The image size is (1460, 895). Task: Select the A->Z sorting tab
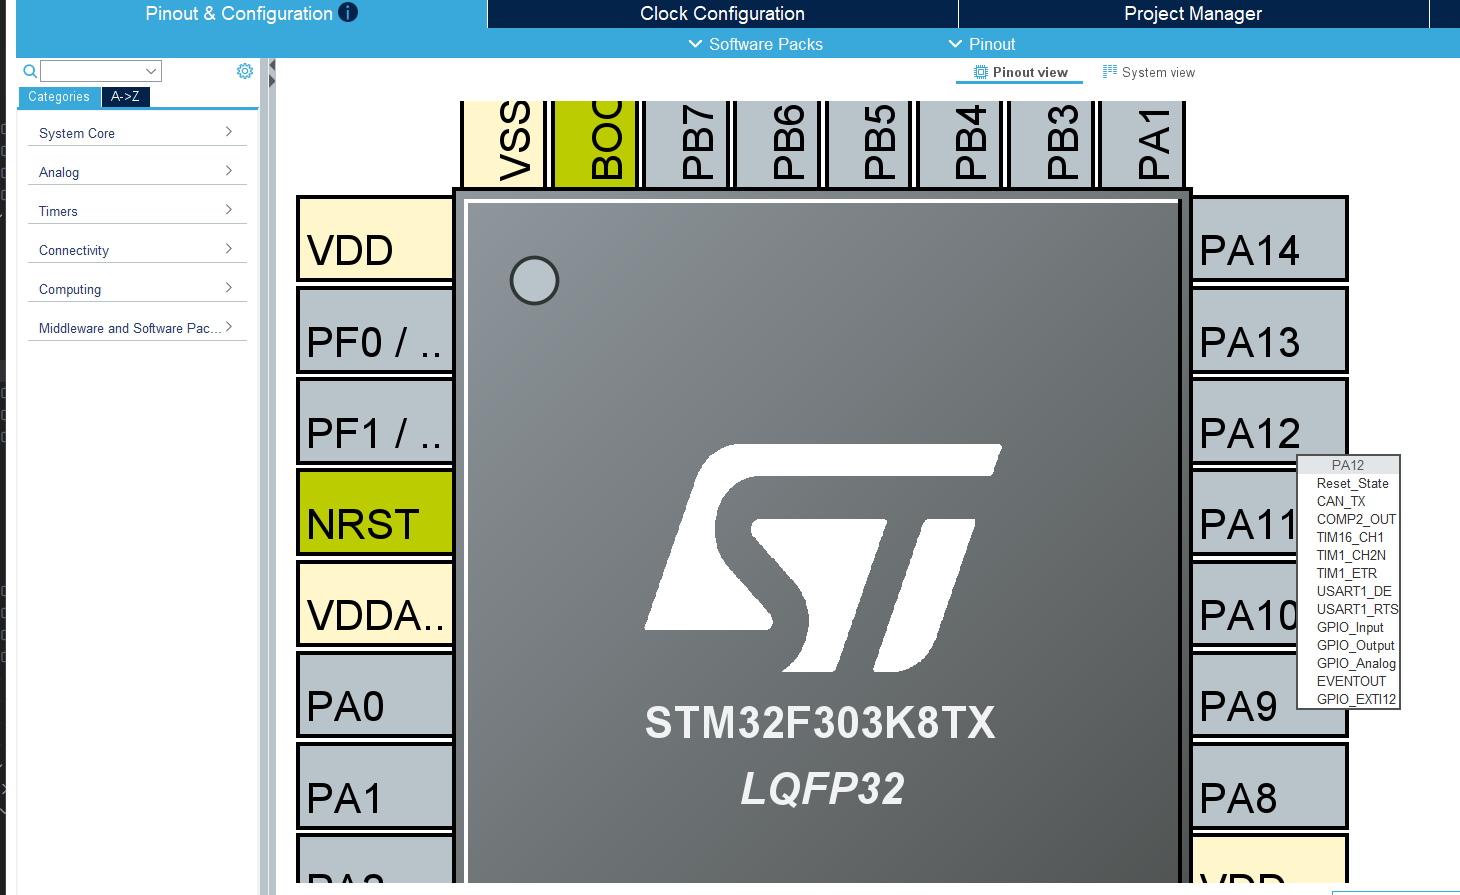pyautogui.click(x=125, y=97)
